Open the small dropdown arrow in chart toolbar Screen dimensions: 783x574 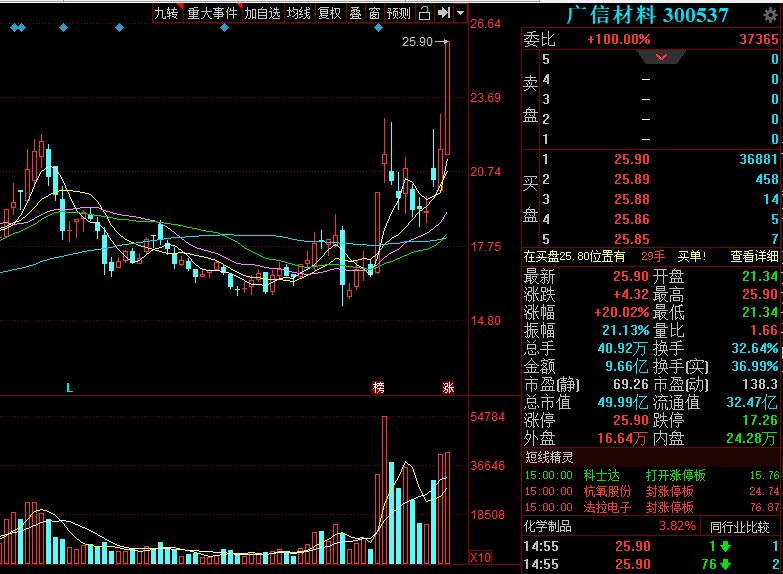coord(460,13)
